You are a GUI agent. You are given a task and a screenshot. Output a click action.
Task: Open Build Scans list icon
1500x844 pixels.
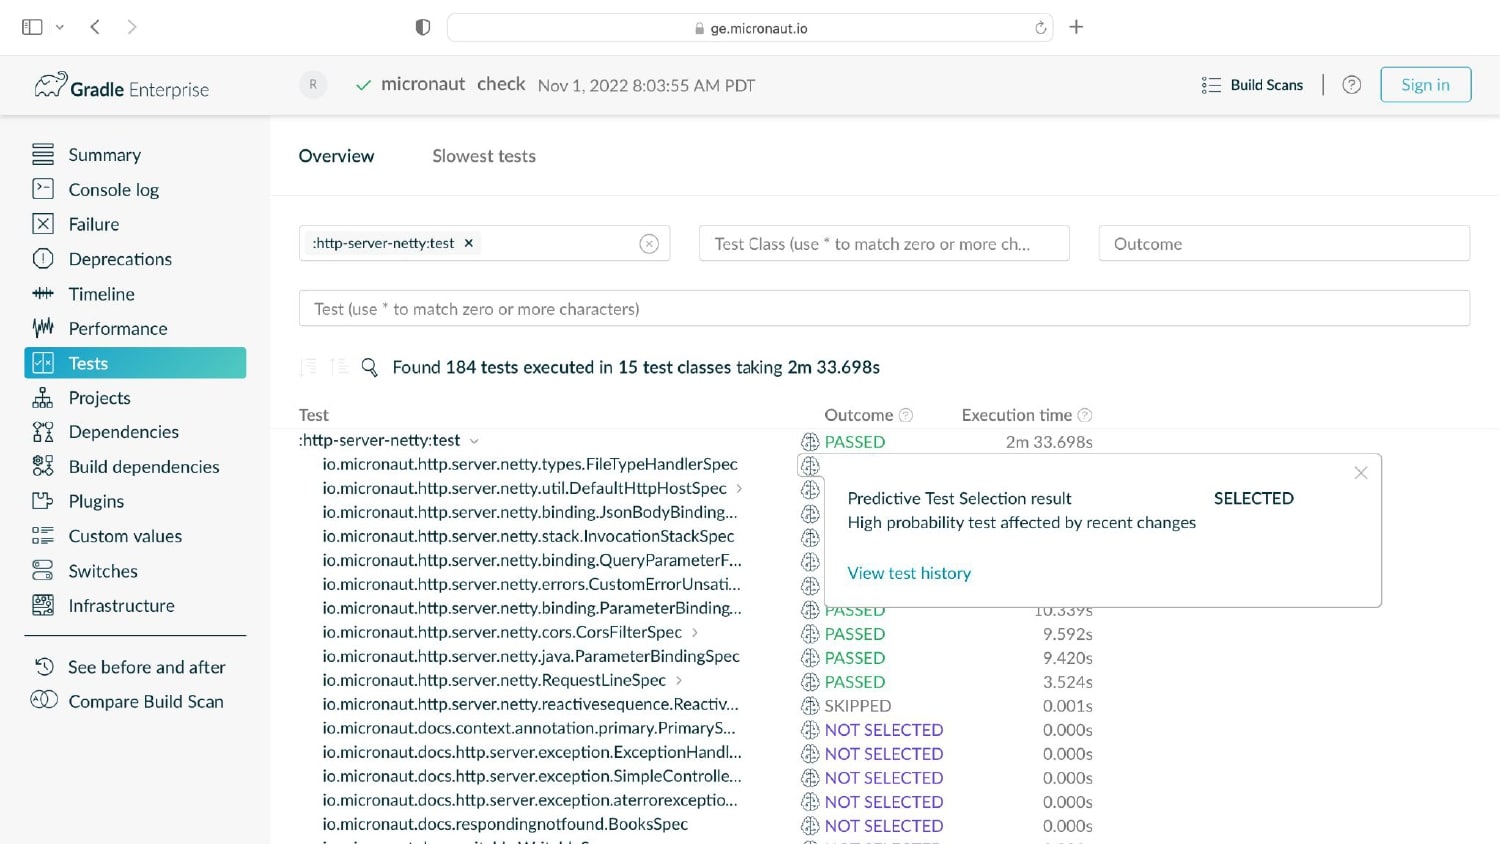[x=1211, y=85]
